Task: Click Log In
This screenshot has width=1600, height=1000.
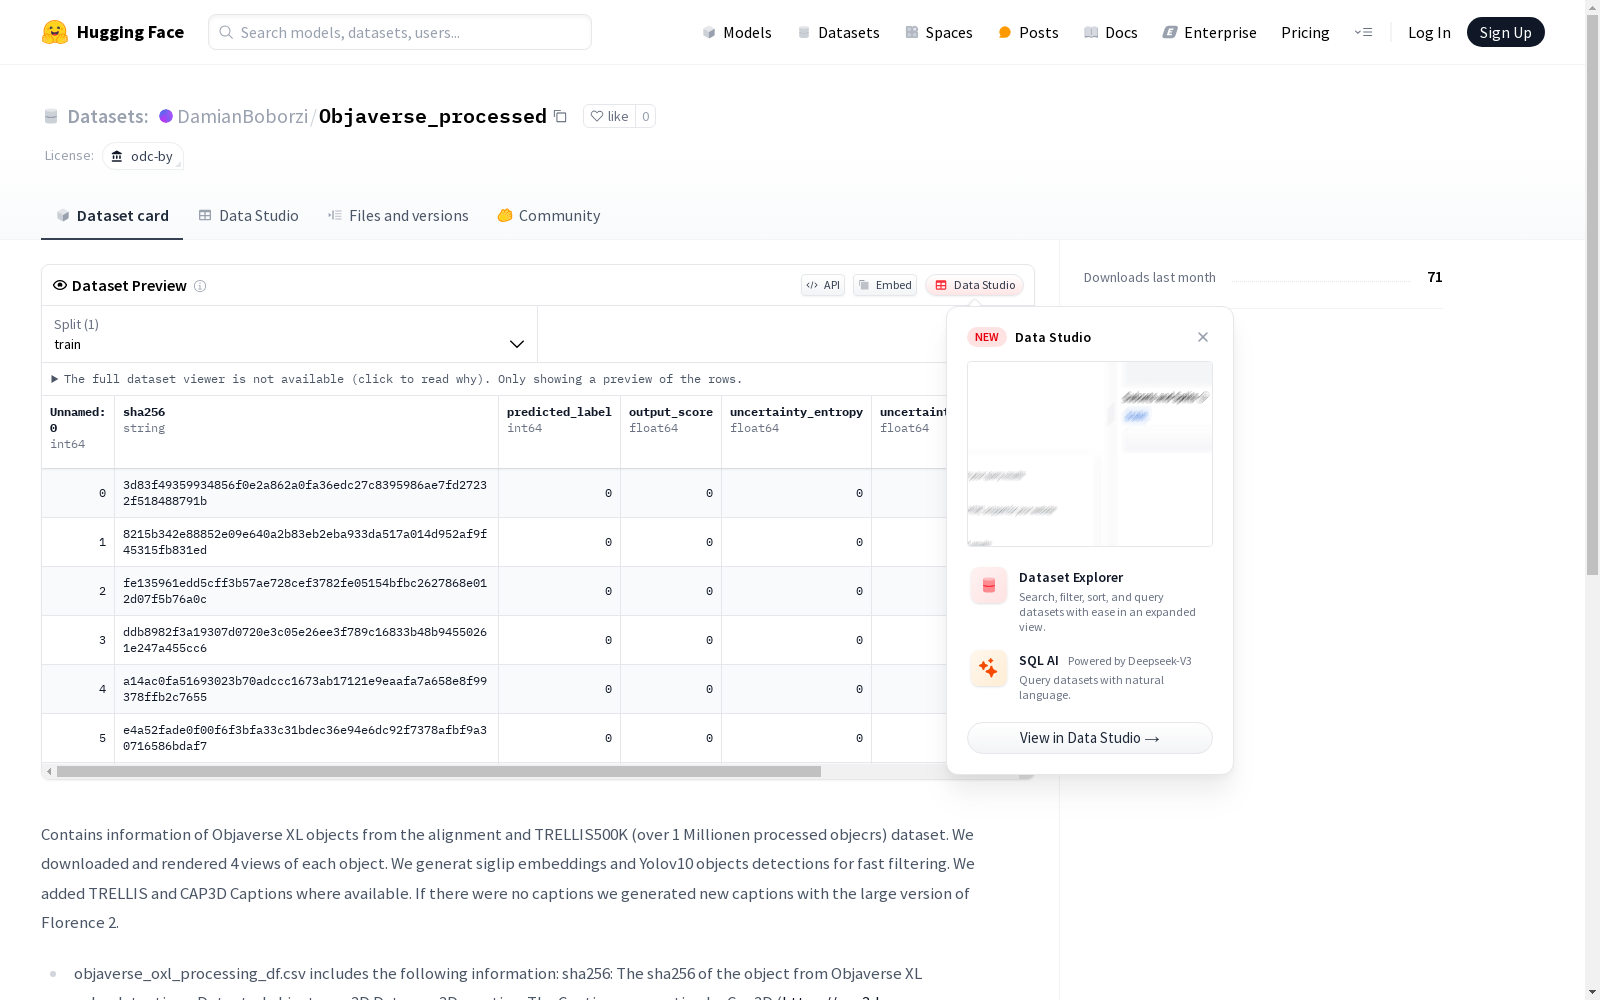Action: click(1429, 32)
